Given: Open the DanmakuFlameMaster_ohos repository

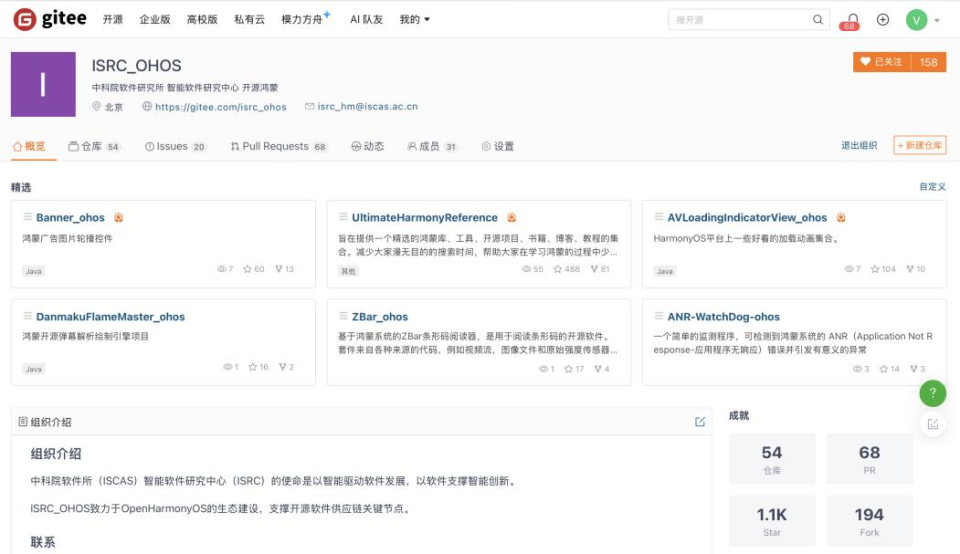Looking at the screenshot, I should pos(110,316).
